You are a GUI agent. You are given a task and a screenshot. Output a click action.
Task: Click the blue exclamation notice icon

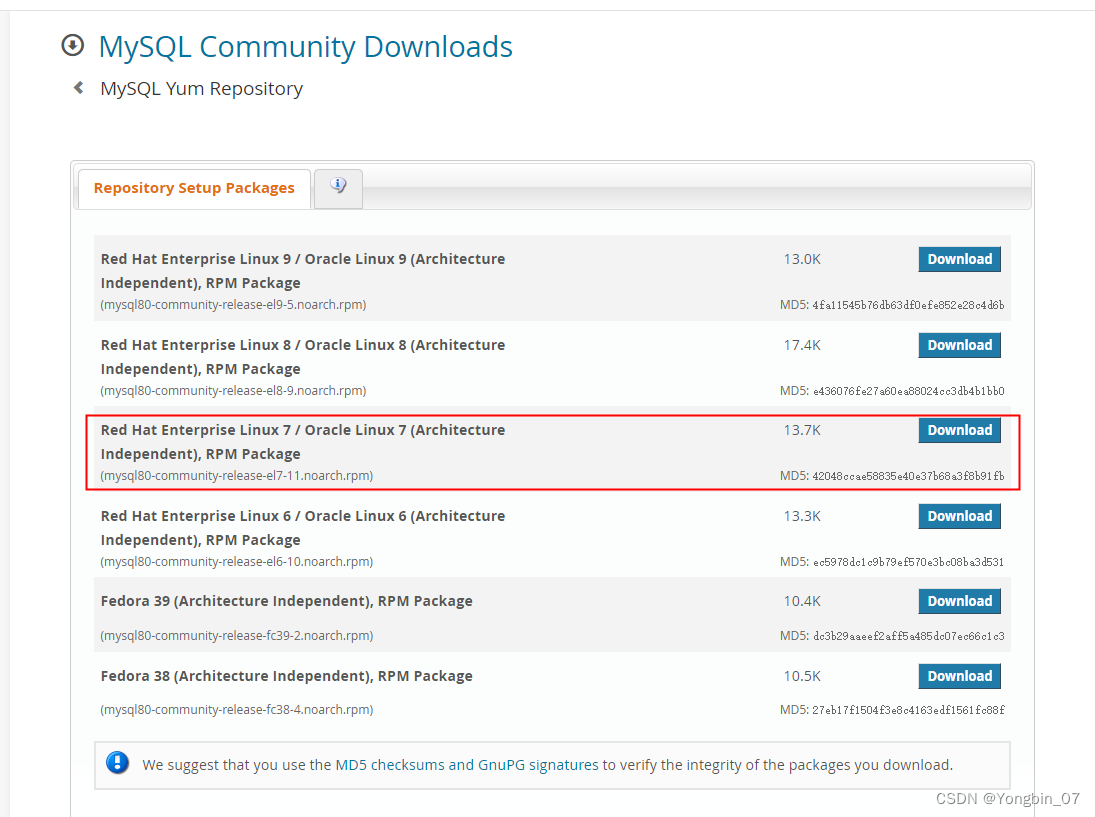click(117, 763)
